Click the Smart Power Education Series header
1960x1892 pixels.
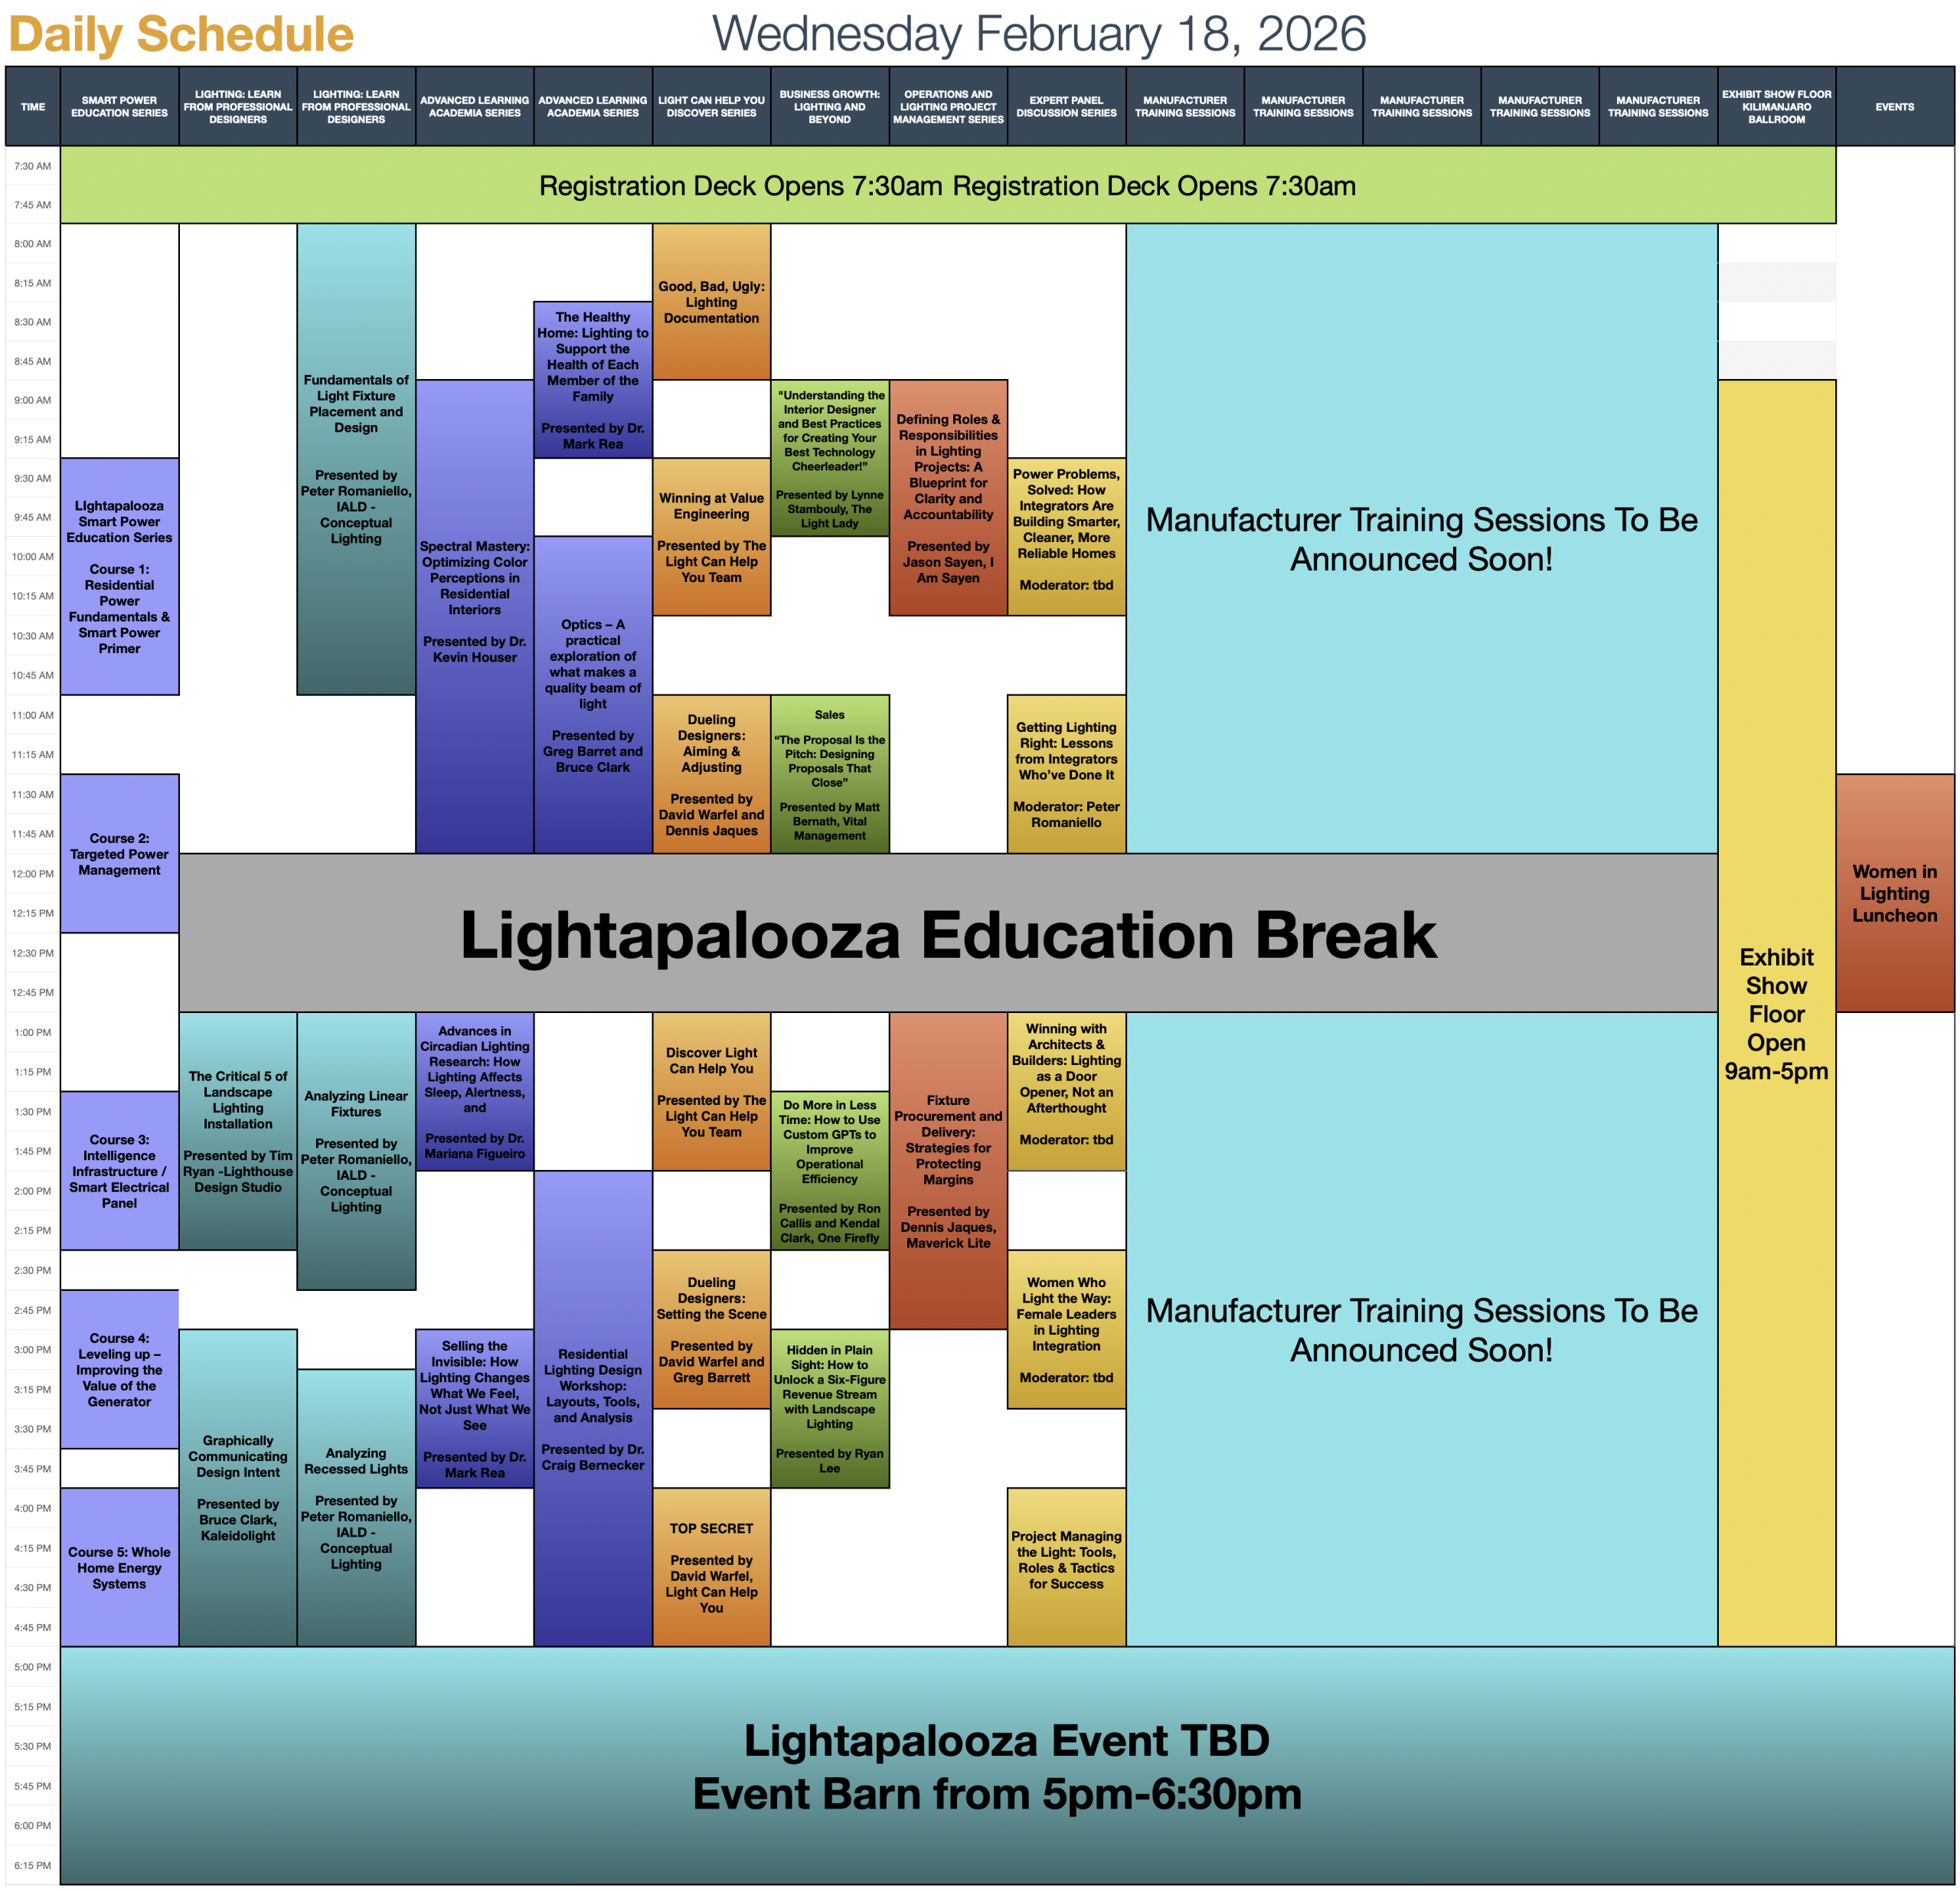coord(119,107)
